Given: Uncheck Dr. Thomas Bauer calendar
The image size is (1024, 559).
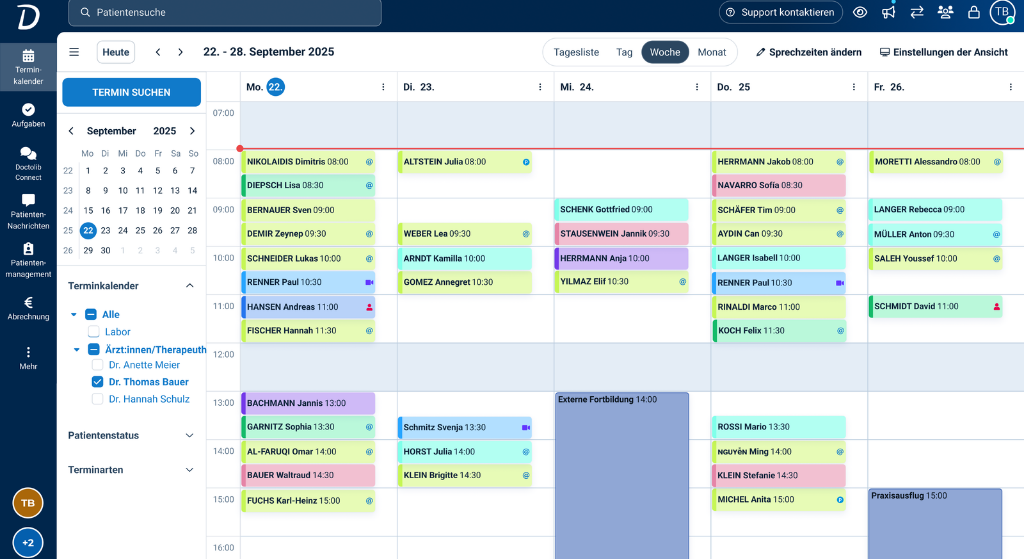Looking at the screenshot, I should click(x=98, y=382).
